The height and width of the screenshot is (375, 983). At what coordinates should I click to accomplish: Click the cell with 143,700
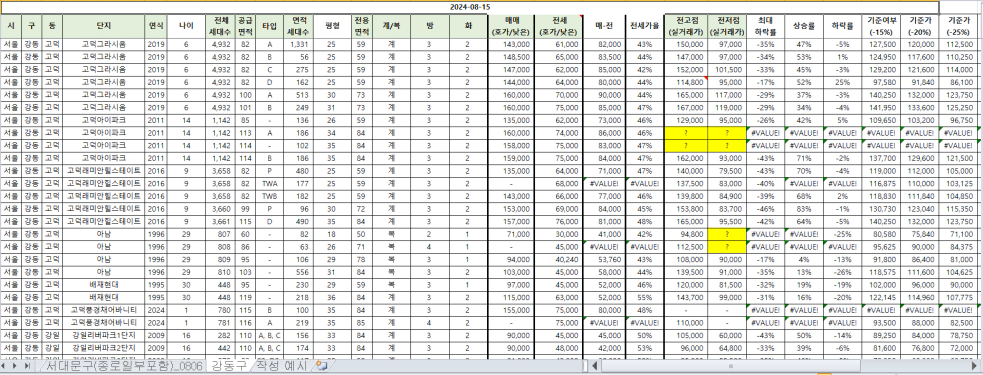point(686,297)
